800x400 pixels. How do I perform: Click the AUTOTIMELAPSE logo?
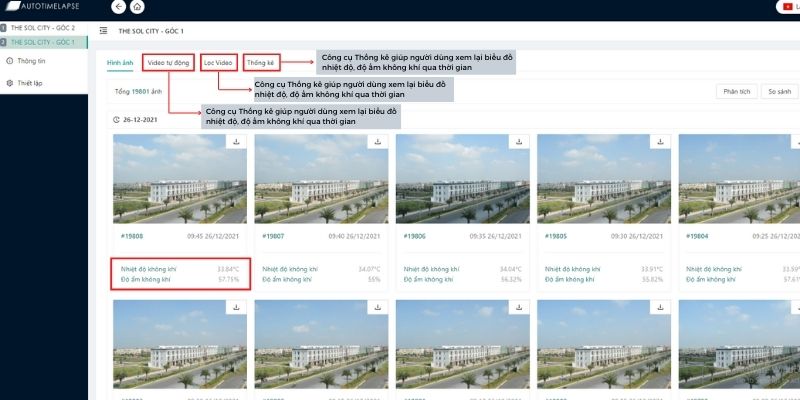42,6
